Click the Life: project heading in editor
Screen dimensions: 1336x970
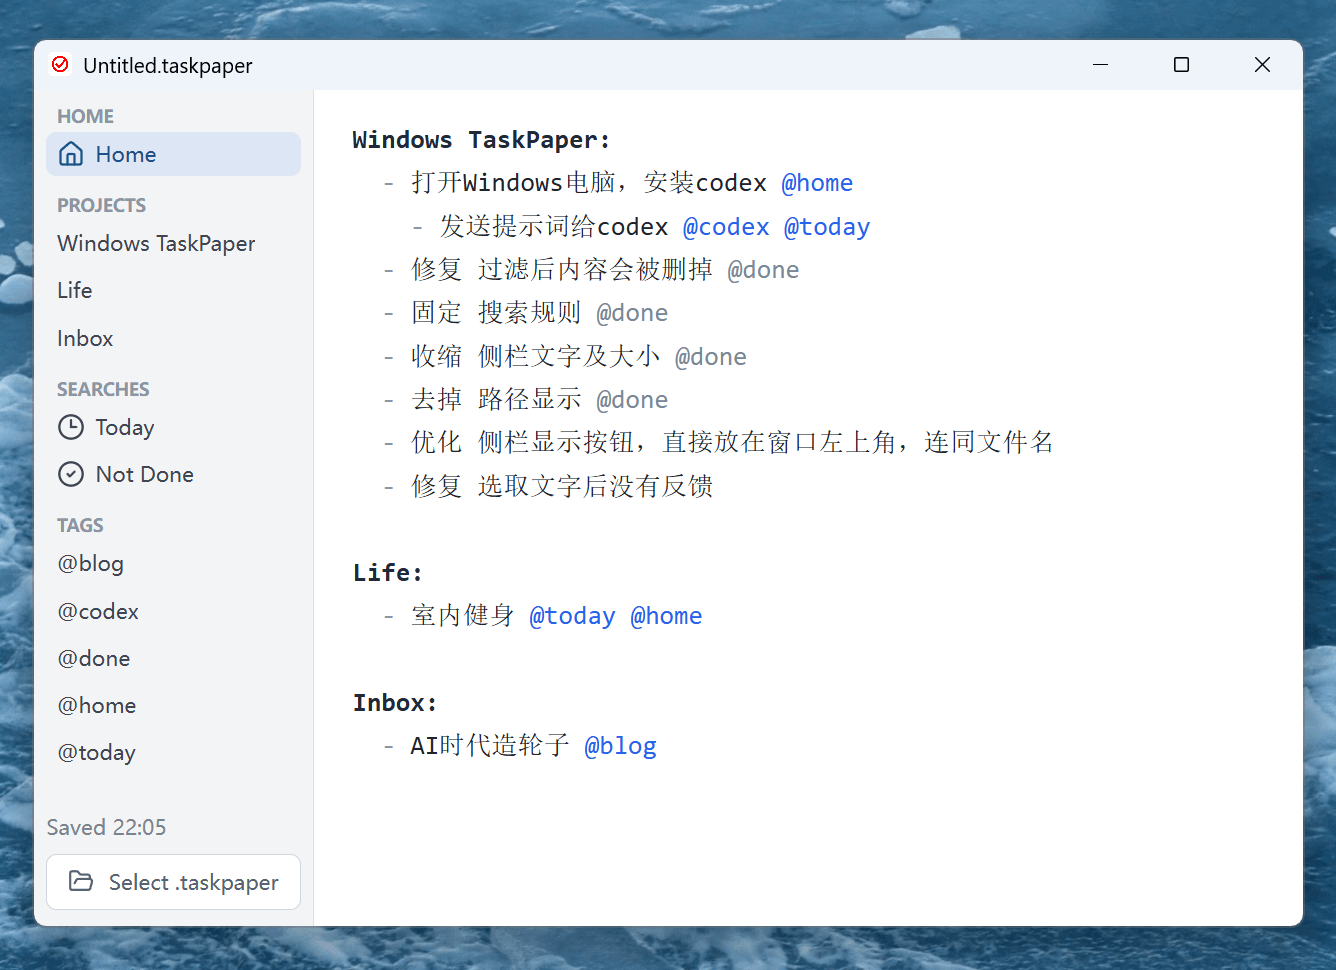click(388, 573)
